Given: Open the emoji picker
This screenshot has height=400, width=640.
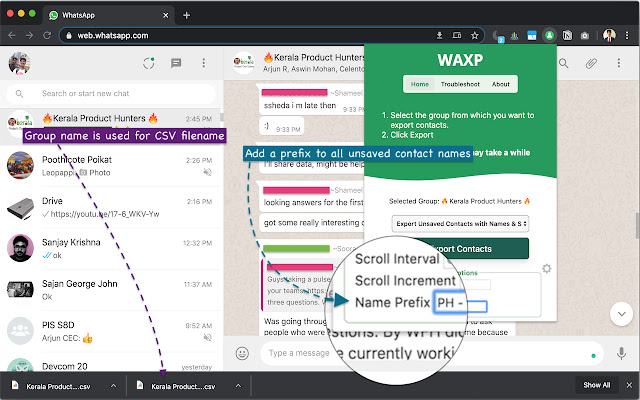Looking at the screenshot, I should point(242,353).
